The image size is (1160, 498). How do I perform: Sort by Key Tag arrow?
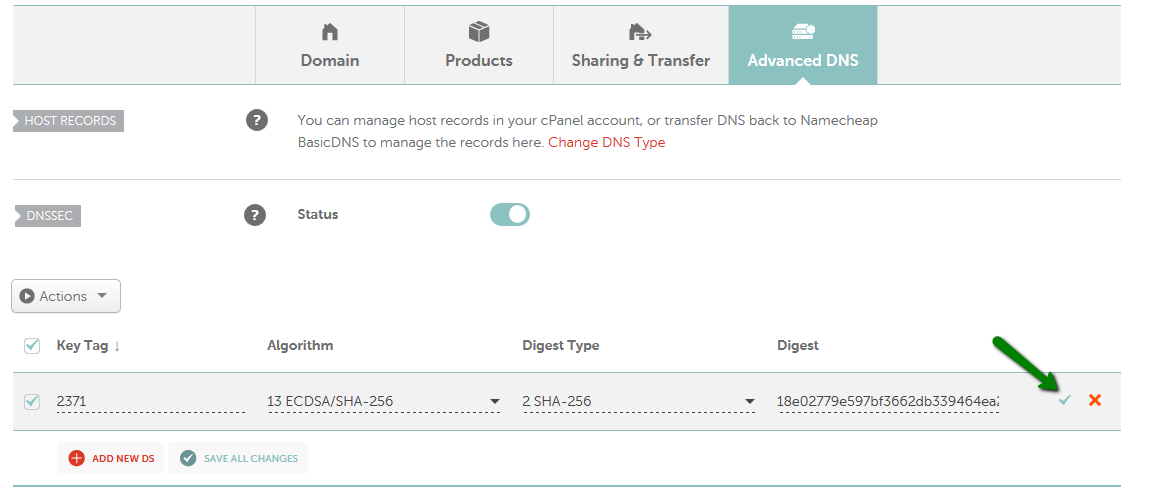[x=117, y=346]
